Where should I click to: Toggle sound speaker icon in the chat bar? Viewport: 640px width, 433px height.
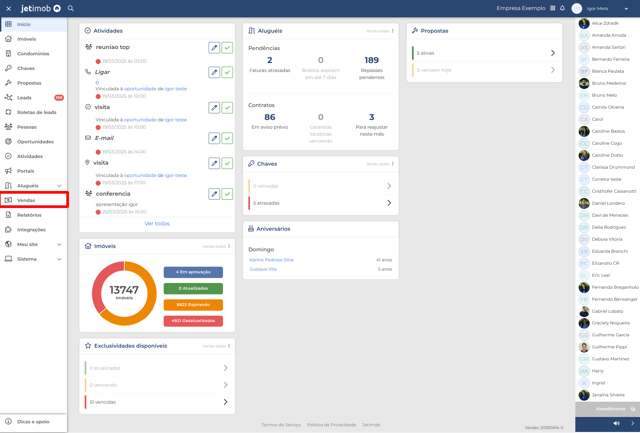coord(616,424)
